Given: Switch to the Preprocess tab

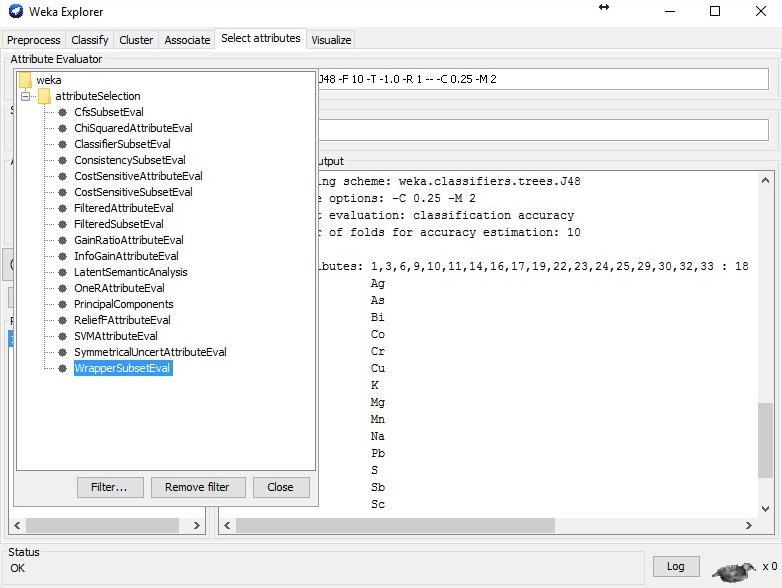Looking at the screenshot, I should pos(33,40).
